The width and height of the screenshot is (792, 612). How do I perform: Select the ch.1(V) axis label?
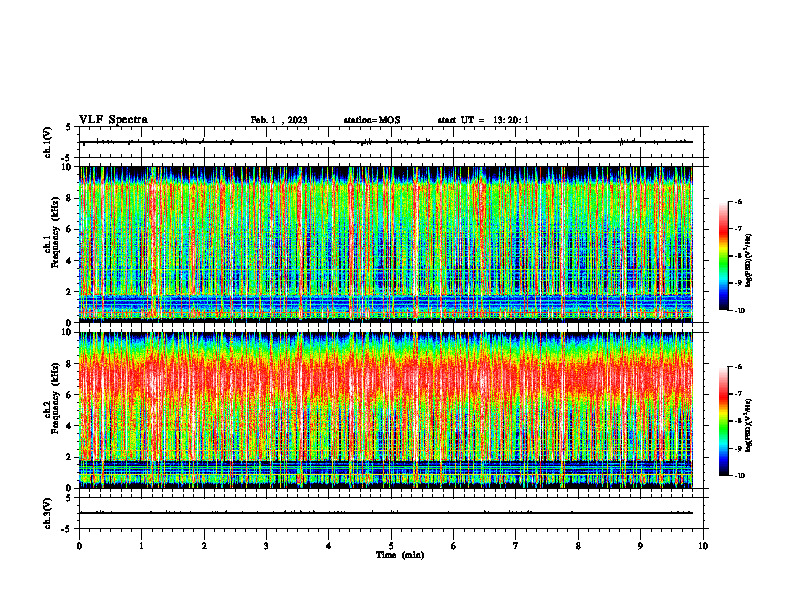[47, 142]
